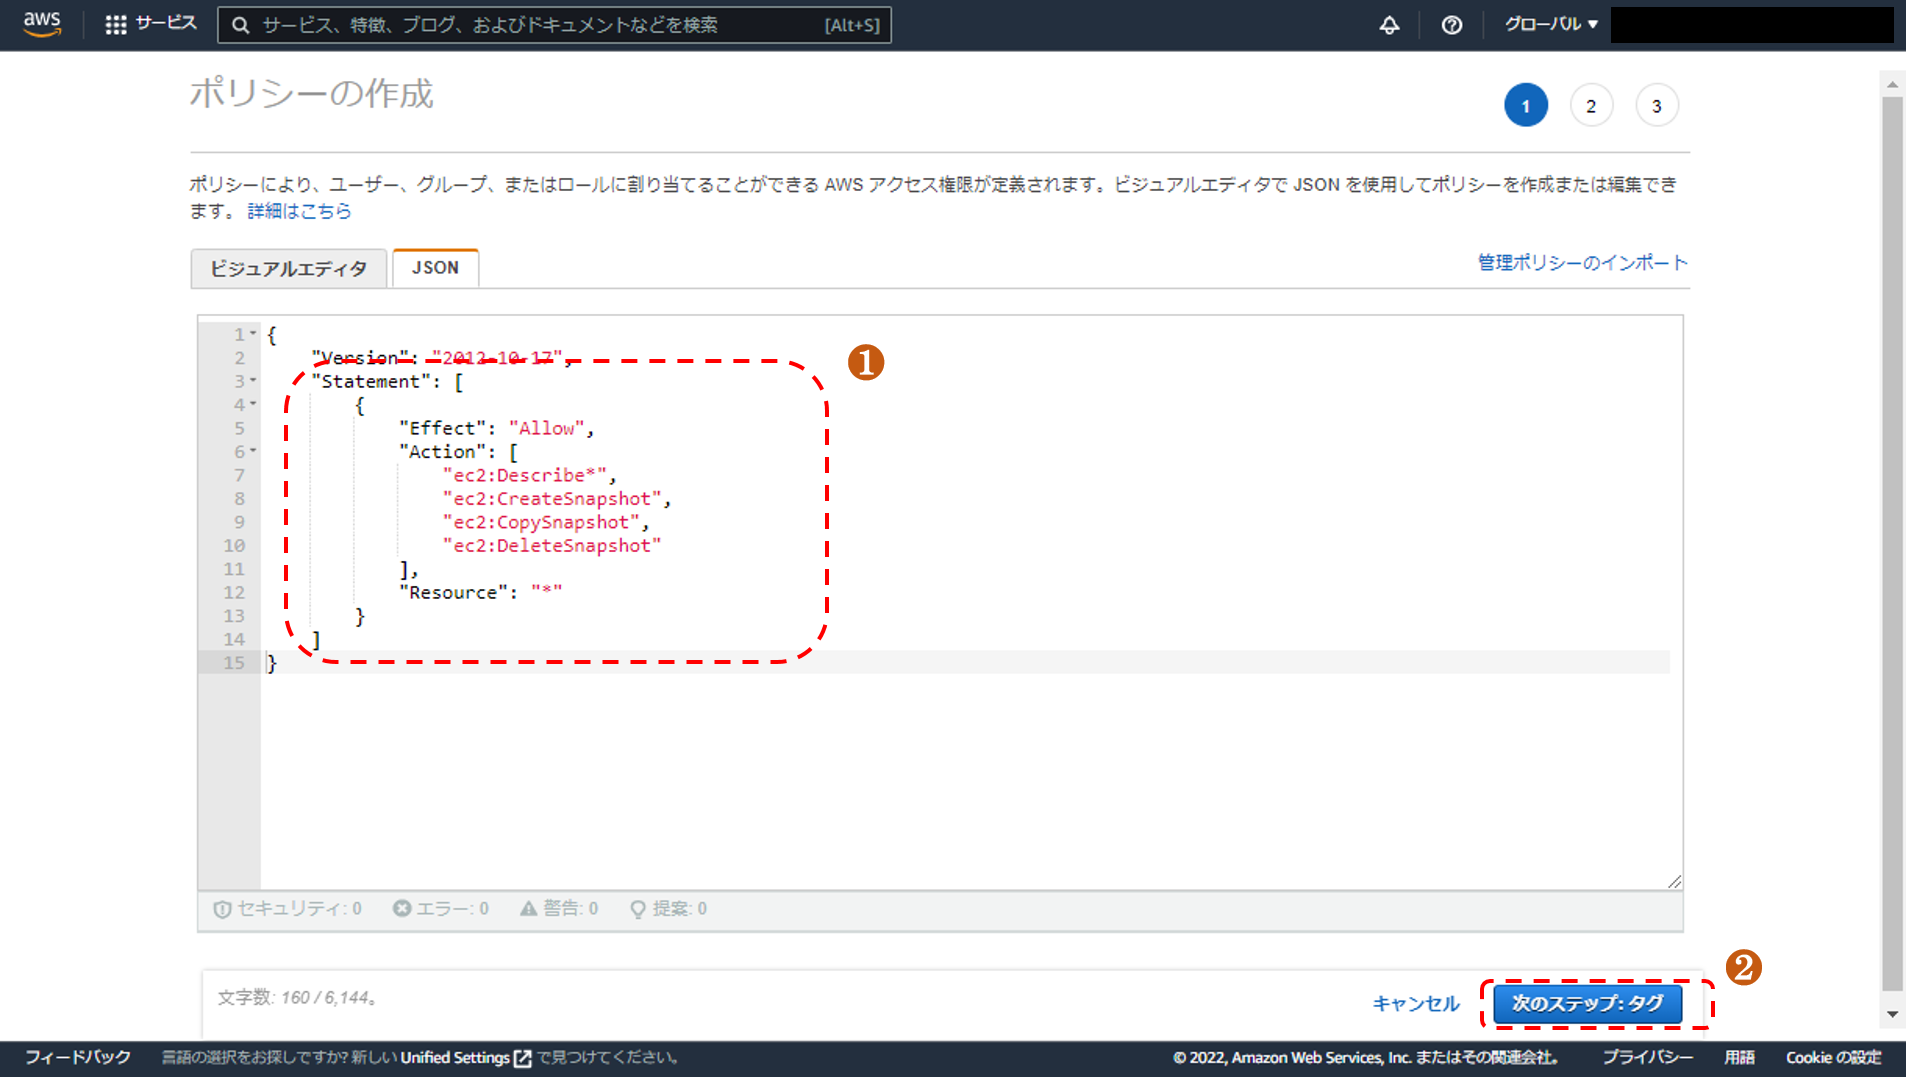This screenshot has height=1077, width=1906.
Task: Click the warnings triangle icon
Action: tap(528, 908)
